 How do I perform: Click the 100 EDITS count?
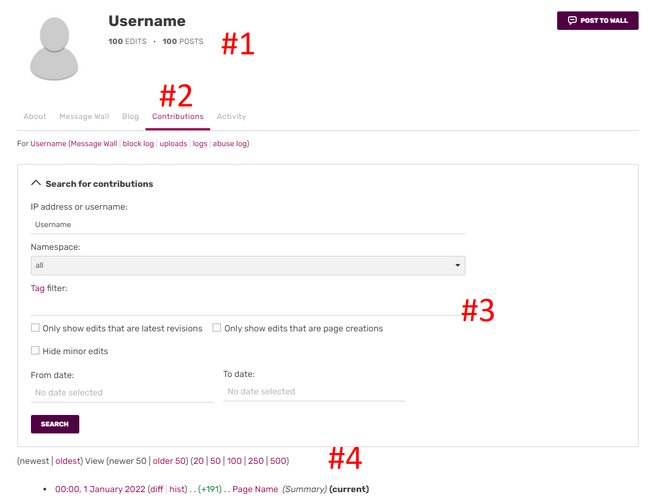[x=127, y=41]
